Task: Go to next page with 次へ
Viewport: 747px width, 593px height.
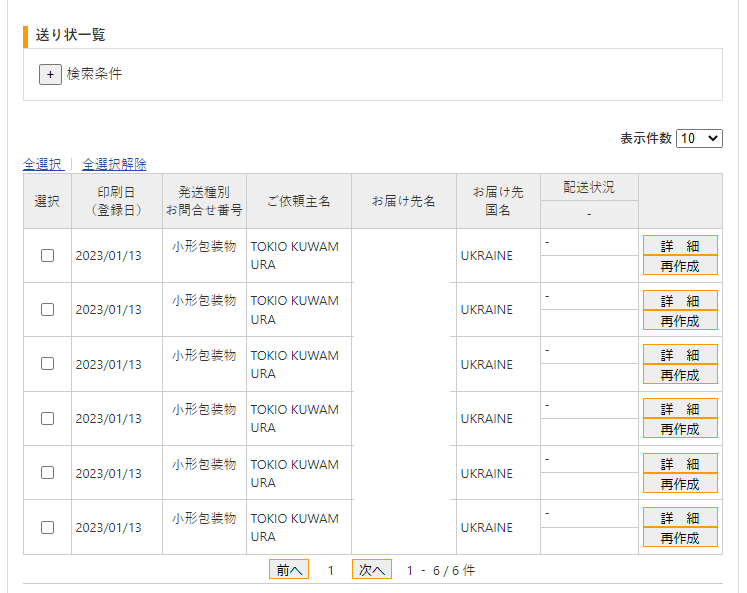Action: click(x=371, y=570)
